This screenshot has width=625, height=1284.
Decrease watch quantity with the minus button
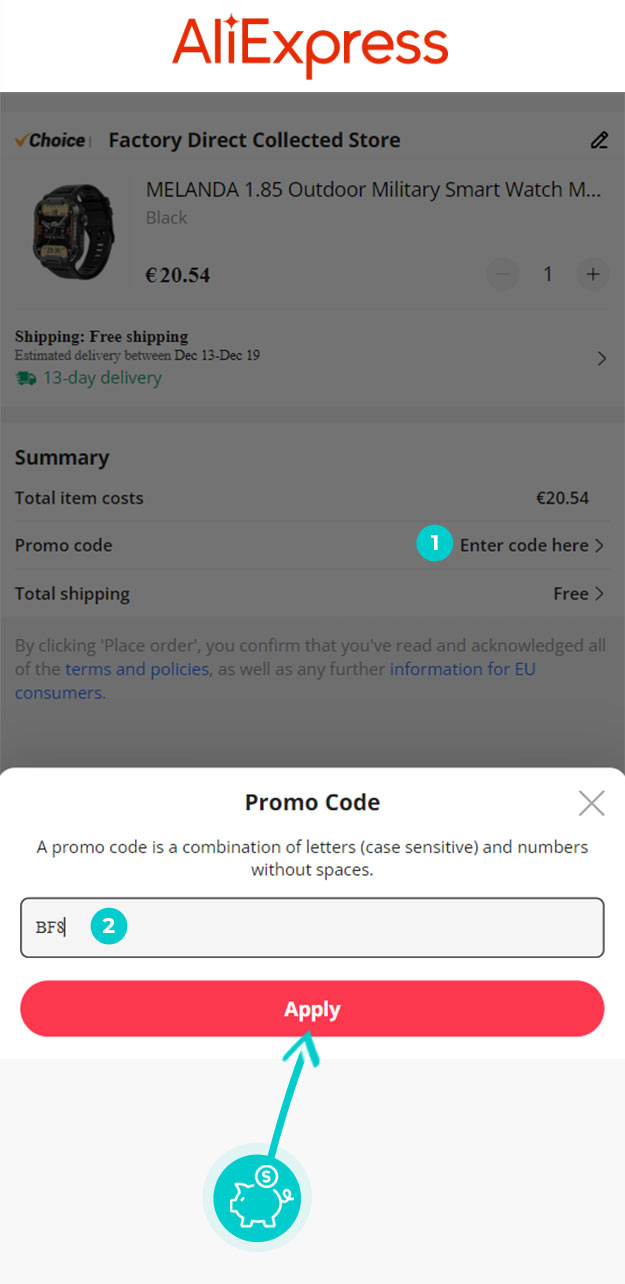(x=503, y=274)
